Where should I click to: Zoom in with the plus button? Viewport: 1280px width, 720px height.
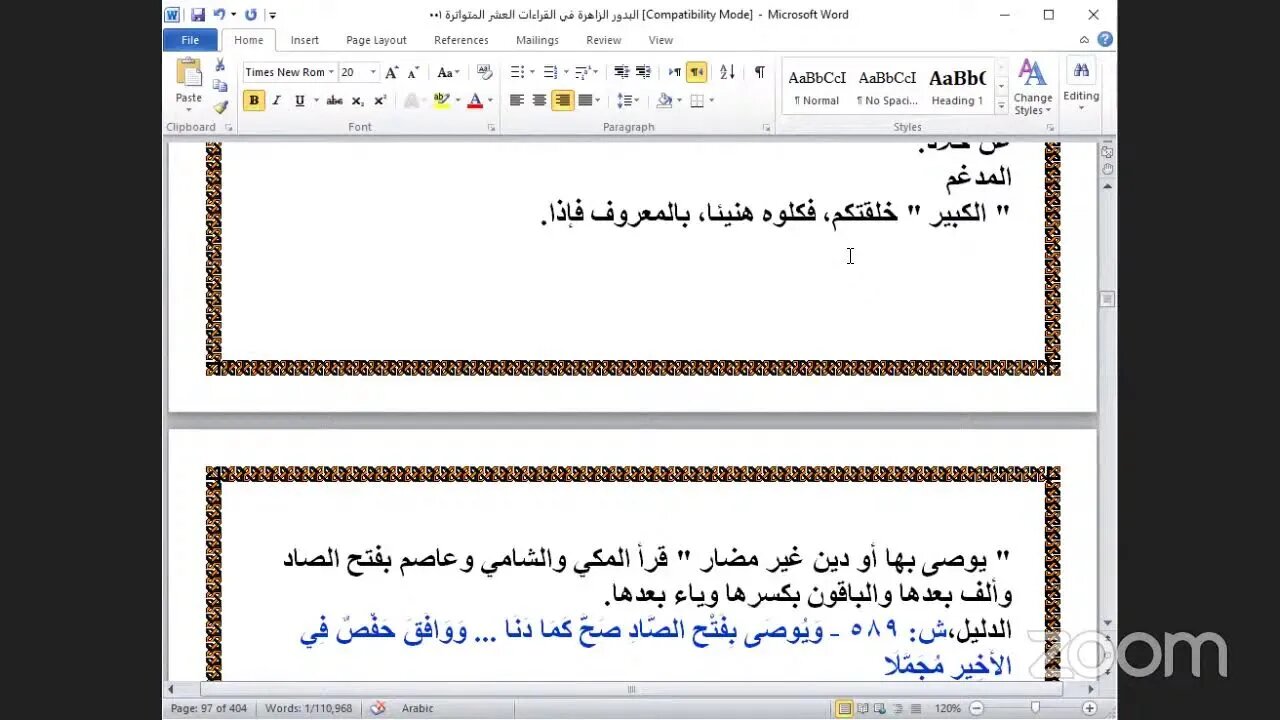[x=1089, y=708]
